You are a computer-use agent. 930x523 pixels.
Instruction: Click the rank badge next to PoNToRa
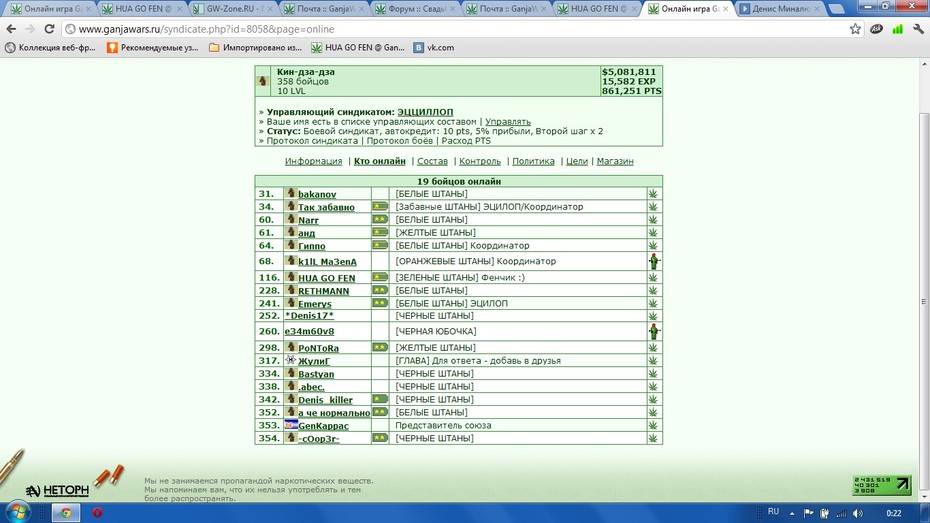pyautogui.click(x=380, y=347)
